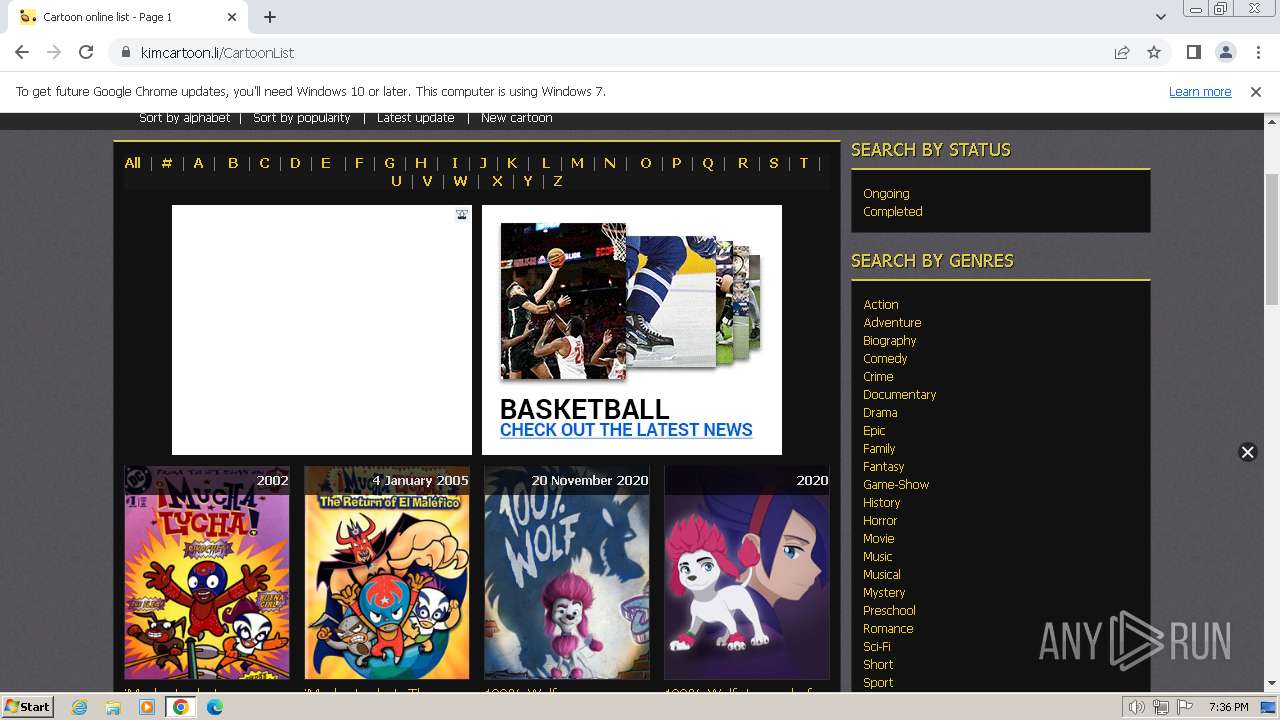The image size is (1280, 720).
Task: Browse the Horror genre
Action: pos(880,521)
